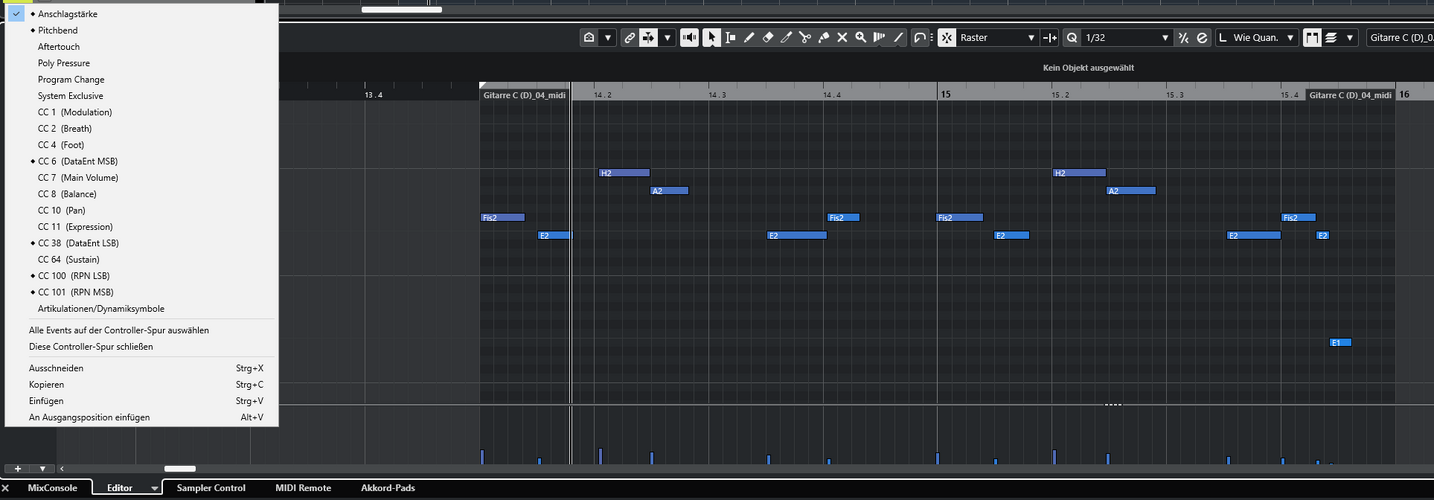1434x500 pixels.
Task: Switch to the MixConsole tab
Action: [52, 488]
